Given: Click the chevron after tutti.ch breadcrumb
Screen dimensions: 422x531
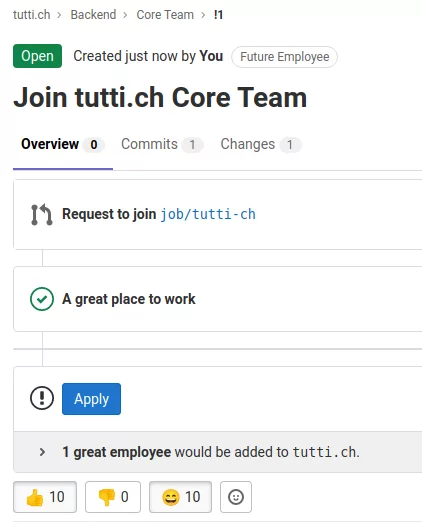Looking at the screenshot, I should [x=59, y=15].
